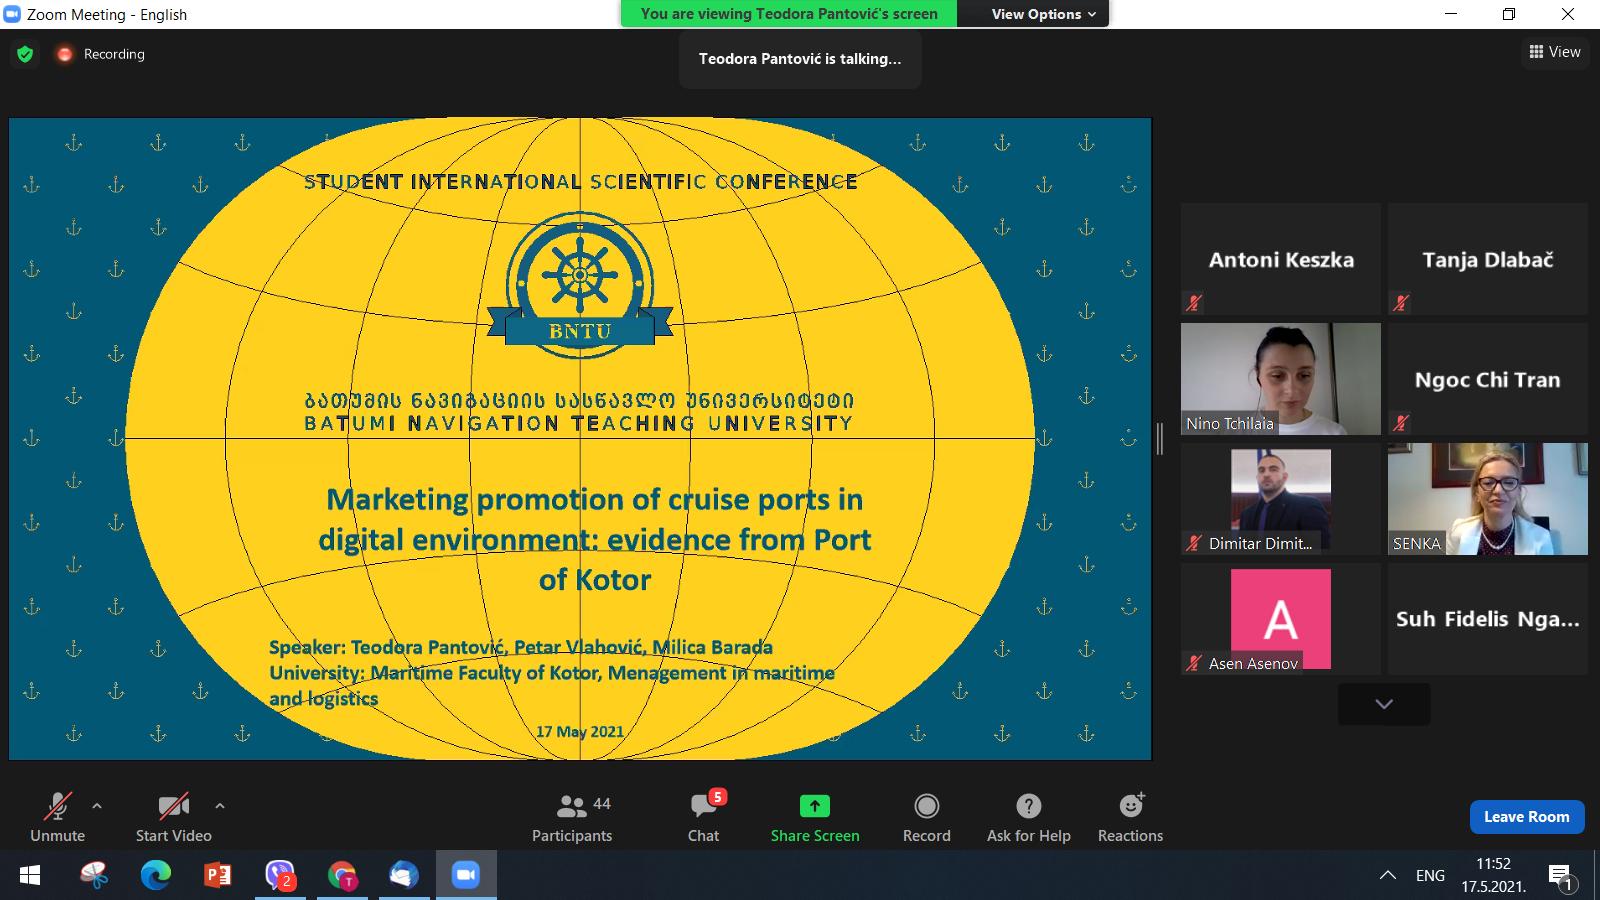The height and width of the screenshot is (900, 1600).
Task: Expand video options arrow next to Start Video
Action: (x=220, y=805)
